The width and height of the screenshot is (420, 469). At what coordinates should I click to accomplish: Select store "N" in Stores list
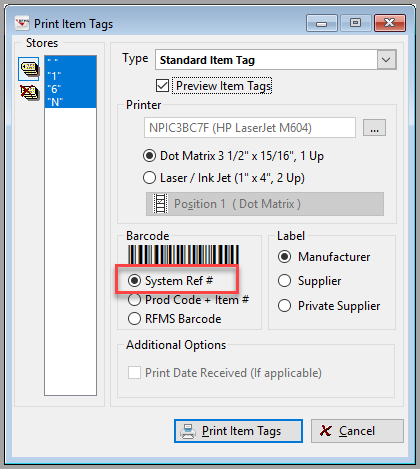[70, 102]
